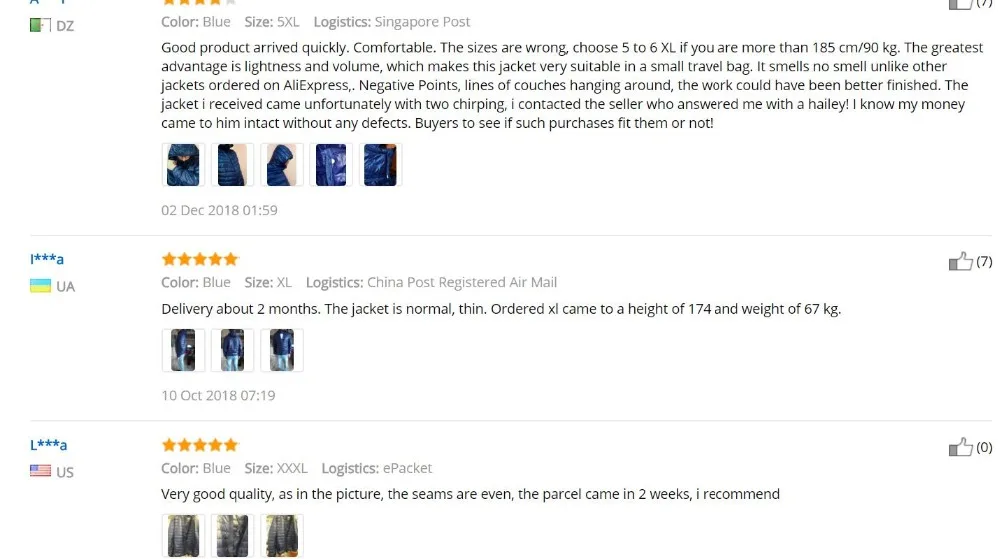Screen dimensions: 1000x559
Task: Open third photo in I***a's review
Action: click(x=281, y=350)
